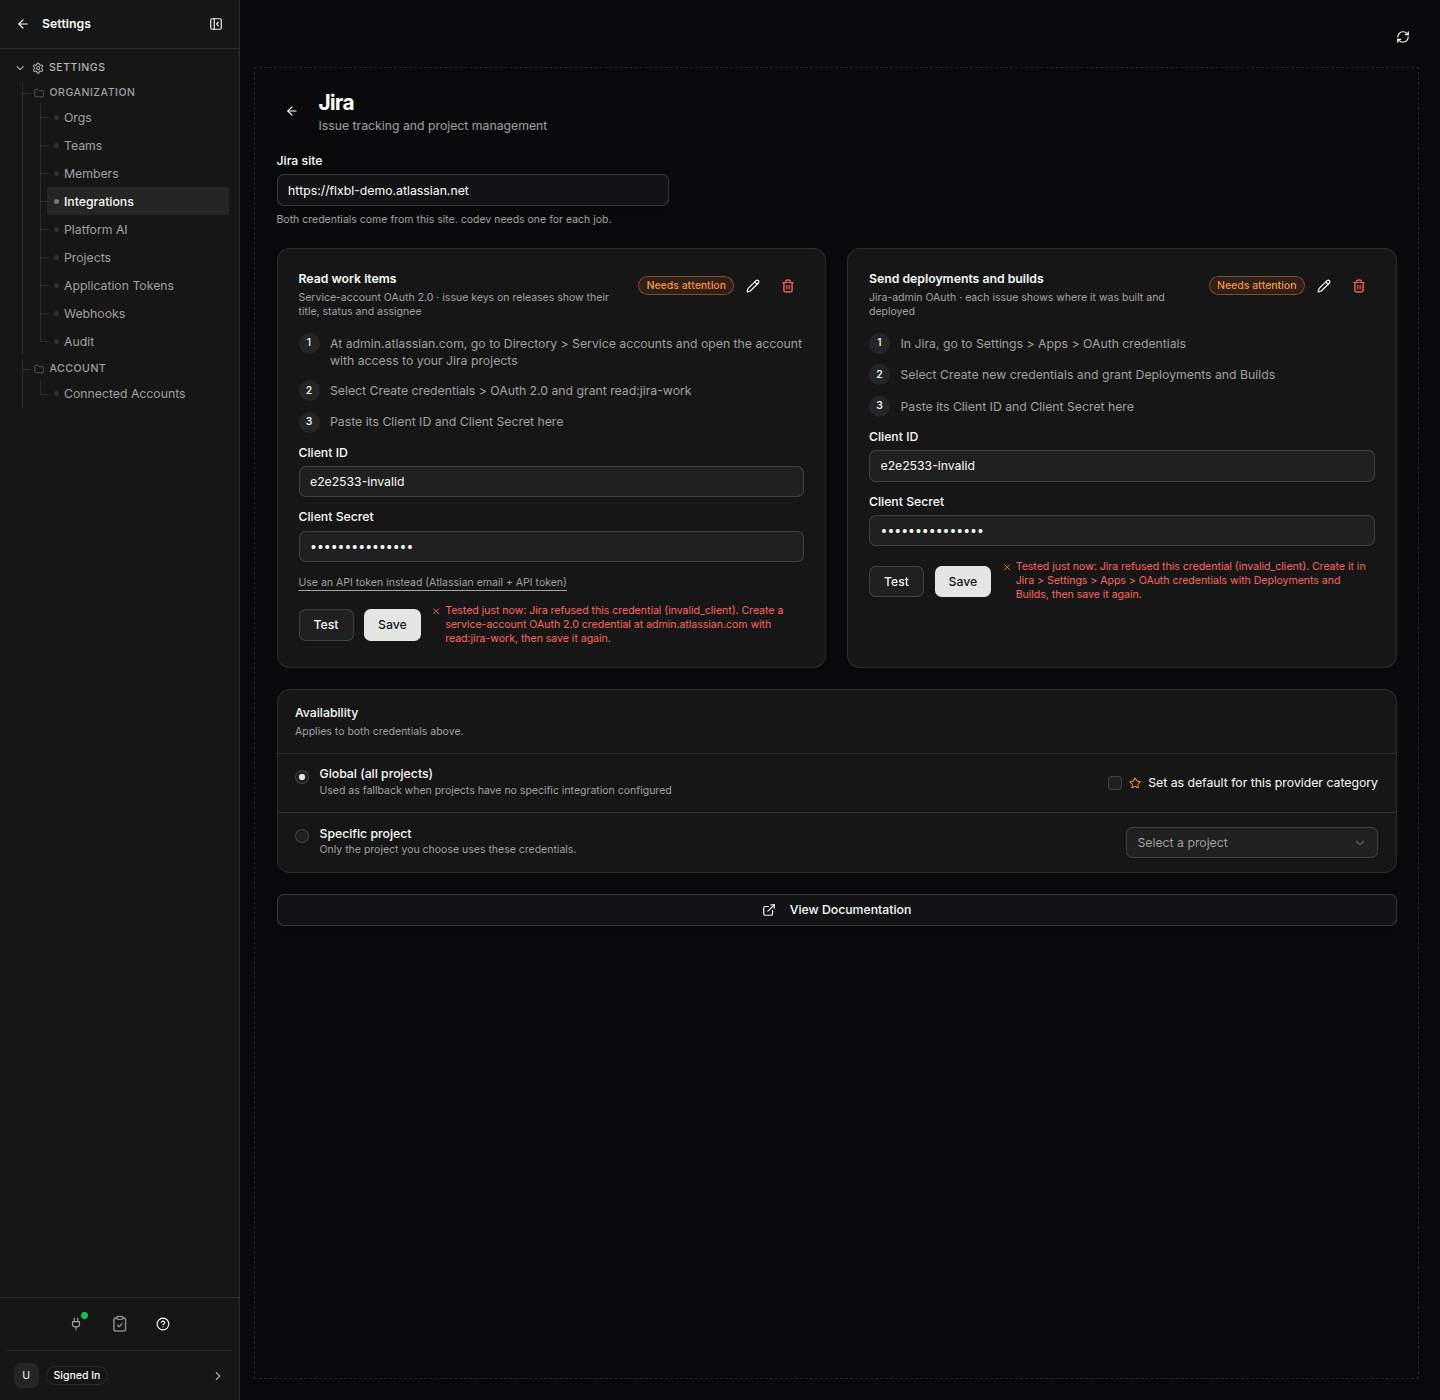Edit the Send deployments and builds credential
The width and height of the screenshot is (1440, 1400).
1324,286
